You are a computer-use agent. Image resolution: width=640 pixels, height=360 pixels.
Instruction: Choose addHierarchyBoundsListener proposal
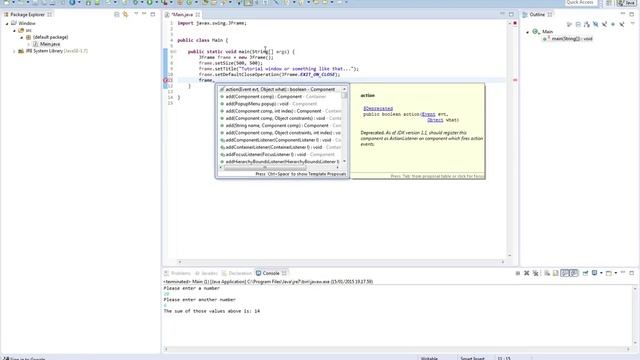pos(280,162)
